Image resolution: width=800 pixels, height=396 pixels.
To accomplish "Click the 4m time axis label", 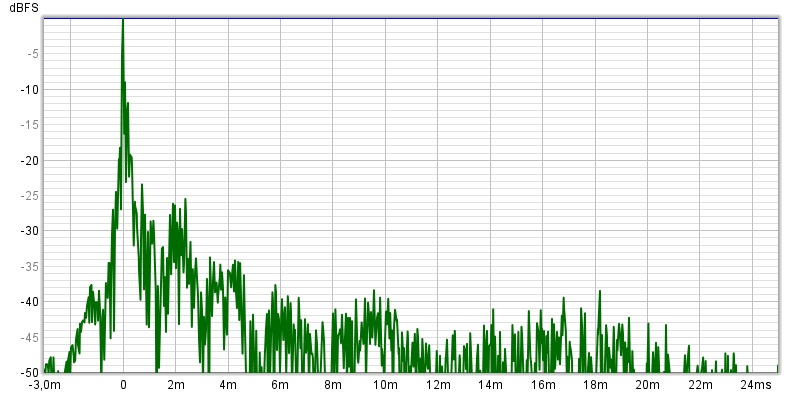I will coord(228,385).
